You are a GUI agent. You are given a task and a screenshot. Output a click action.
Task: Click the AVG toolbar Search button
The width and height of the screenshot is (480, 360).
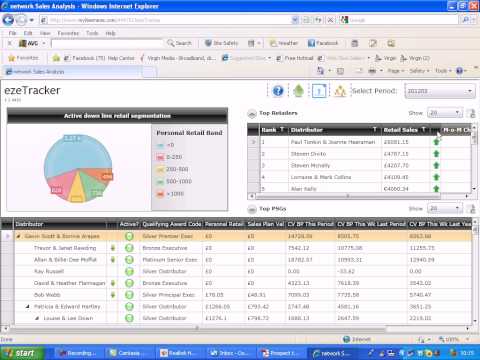(x=179, y=43)
